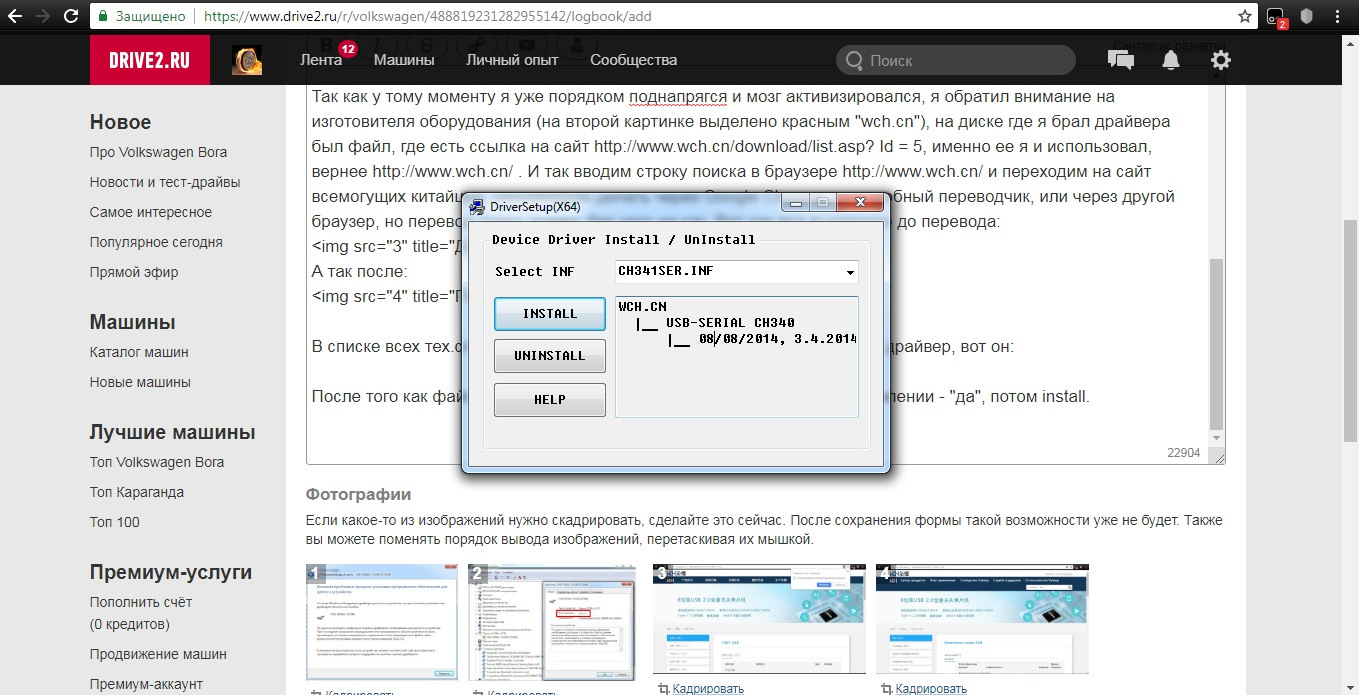Open Самое интересное link
Viewport: 1359px width, 695px height.
click(x=151, y=212)
